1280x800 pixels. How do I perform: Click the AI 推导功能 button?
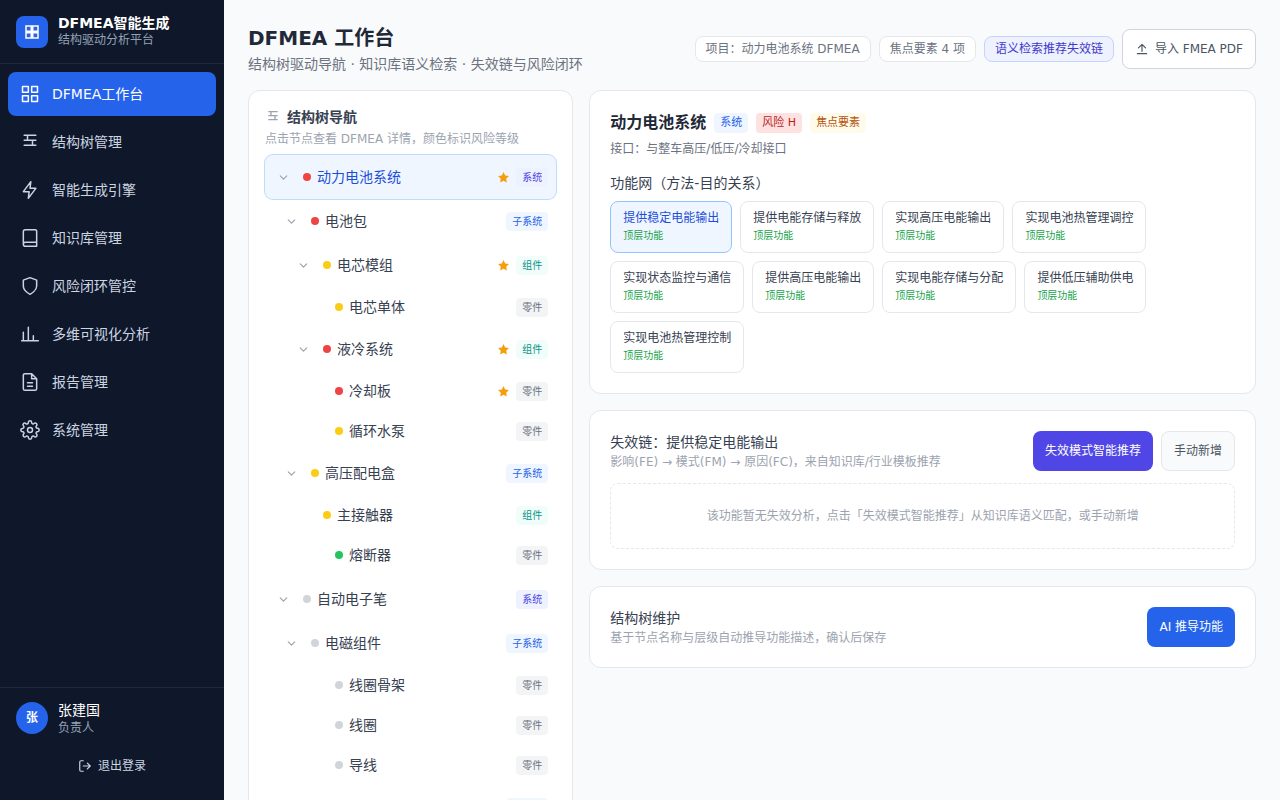[x=1191, y=627]
